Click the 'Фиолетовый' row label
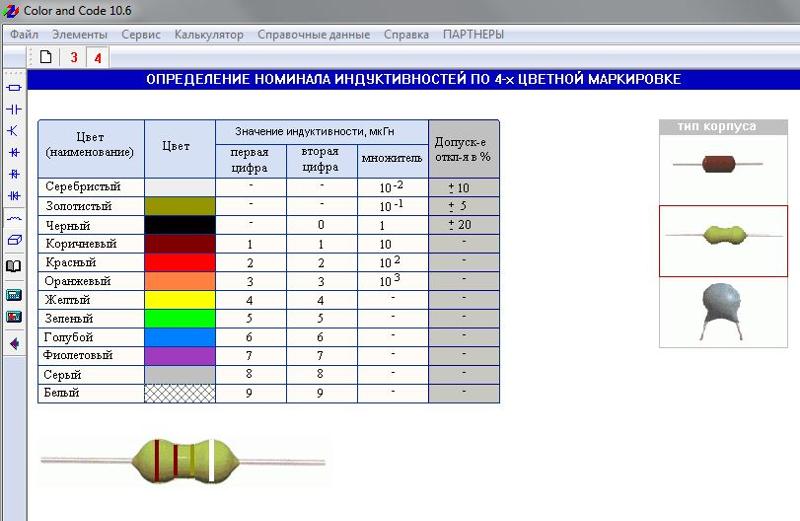Screen dimensions: 800x521 click(78, 355)
